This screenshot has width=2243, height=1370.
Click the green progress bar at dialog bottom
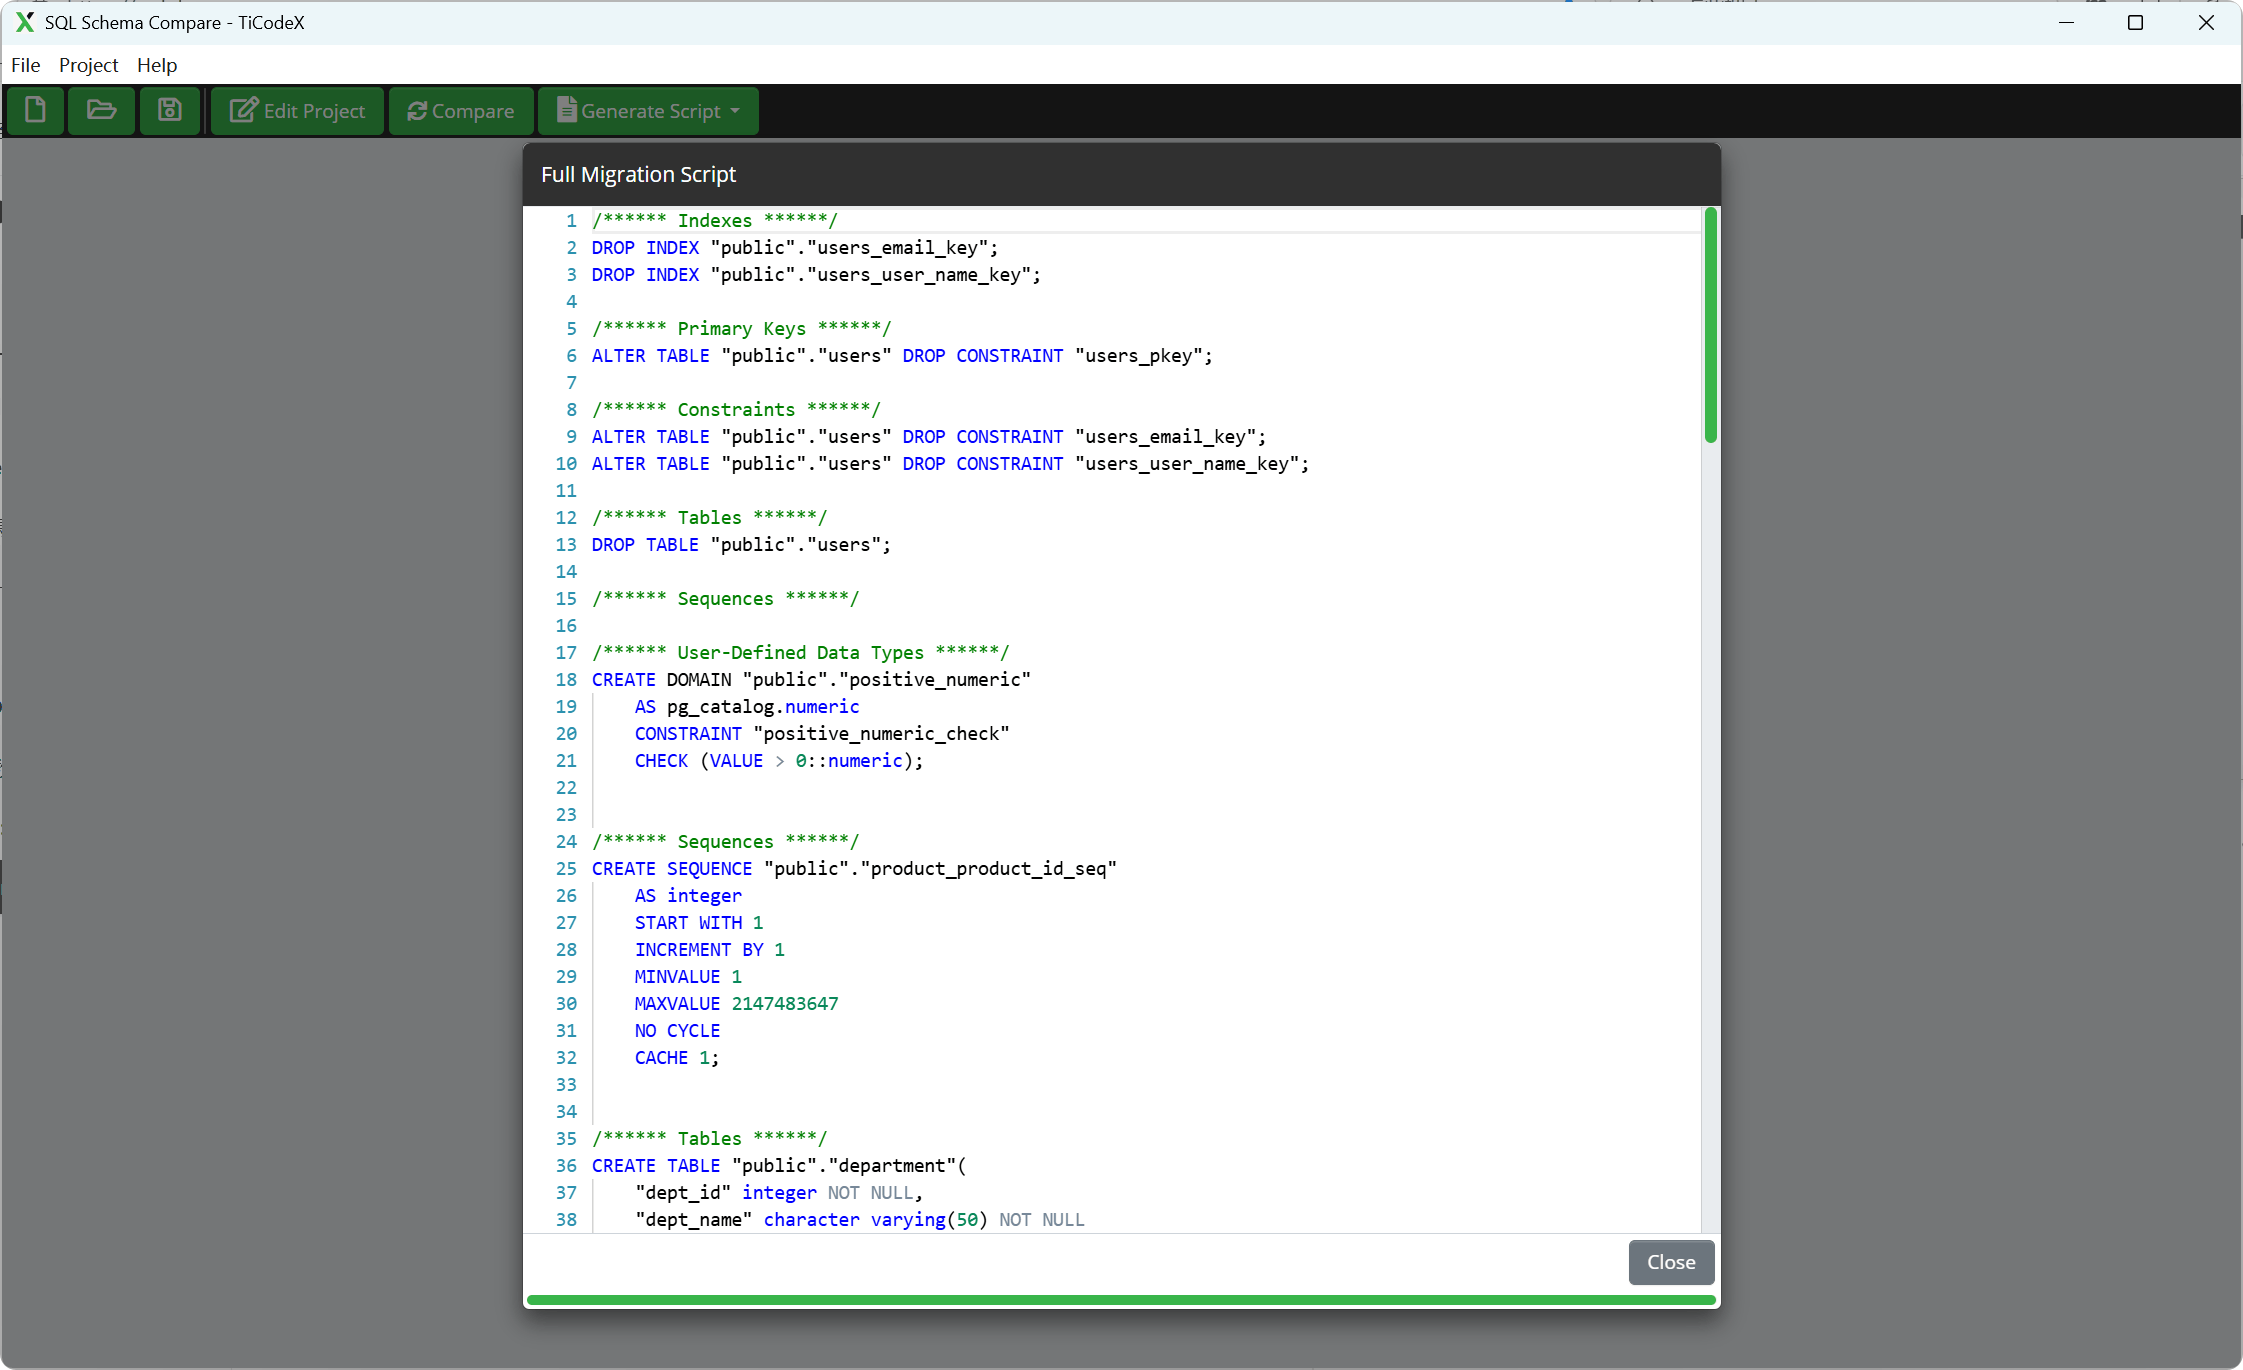coord(1121,1300)
